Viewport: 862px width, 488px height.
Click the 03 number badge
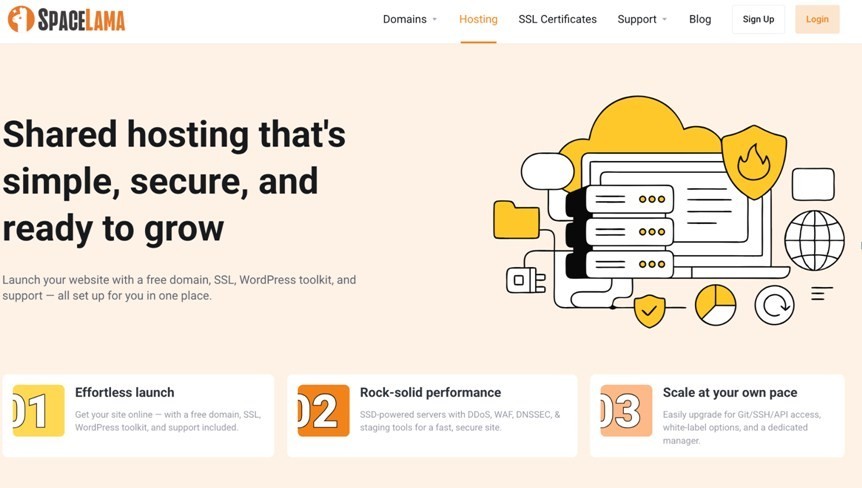(626, 411)
